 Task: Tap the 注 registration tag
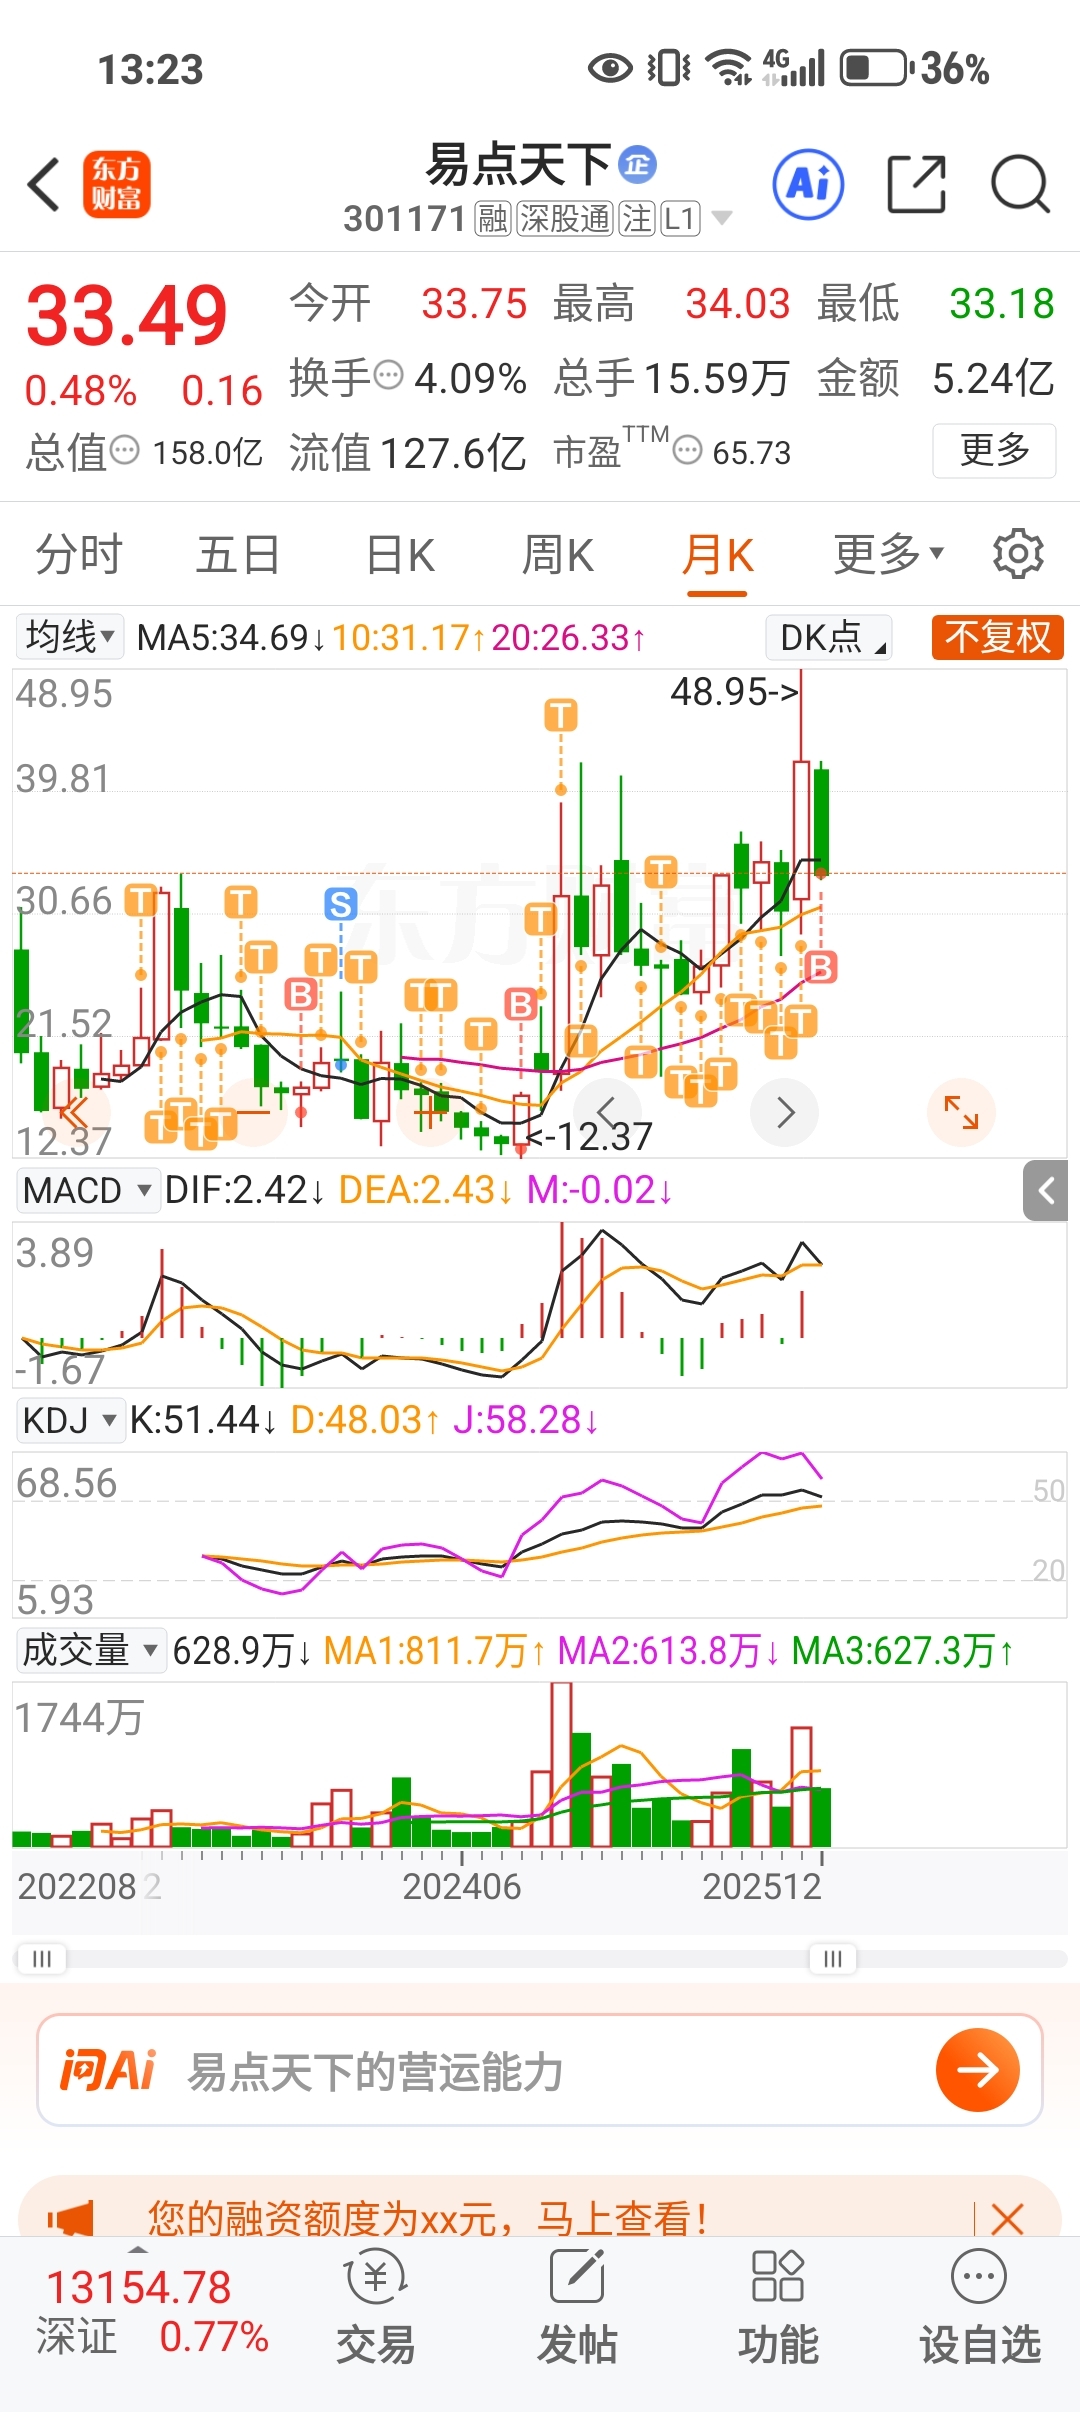click(x=637, y=218)
